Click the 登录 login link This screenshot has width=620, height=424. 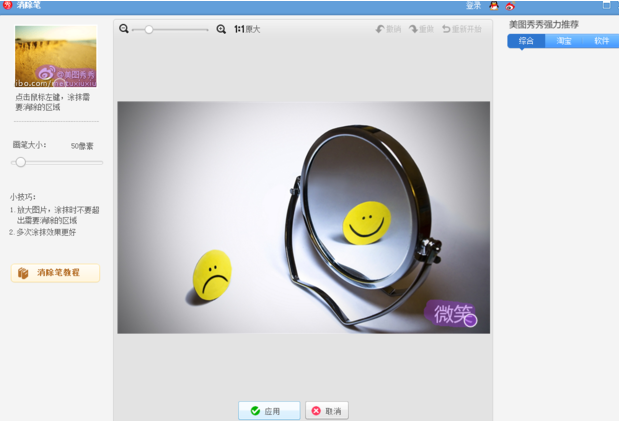473,6
